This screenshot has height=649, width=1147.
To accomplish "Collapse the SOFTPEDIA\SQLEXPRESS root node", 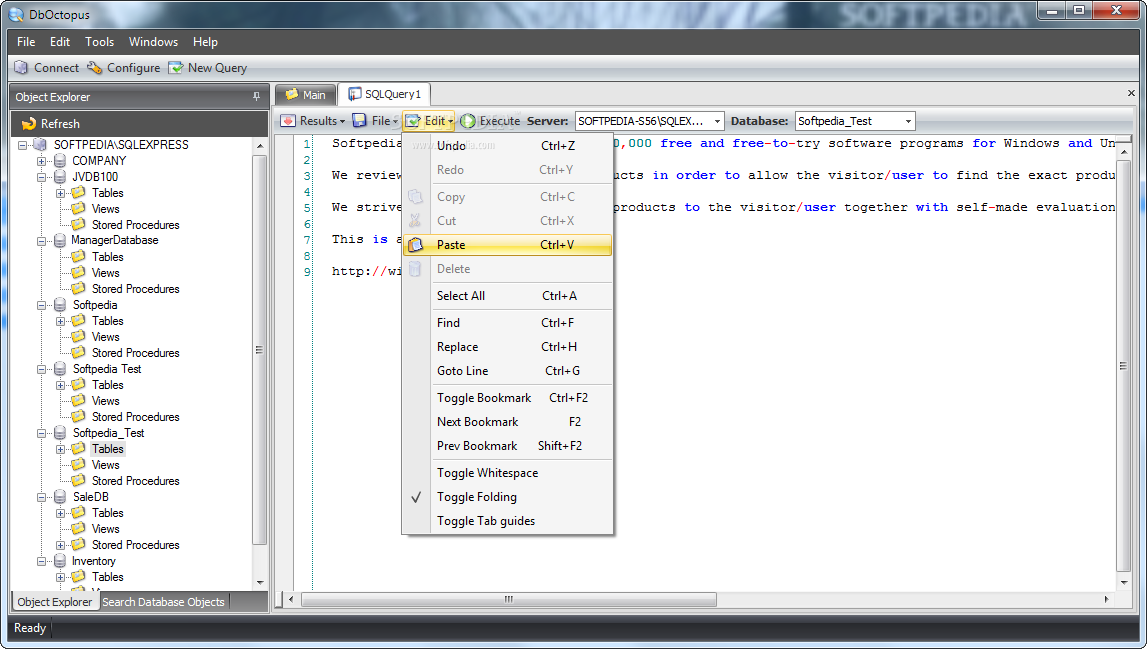I will [23, 145].
